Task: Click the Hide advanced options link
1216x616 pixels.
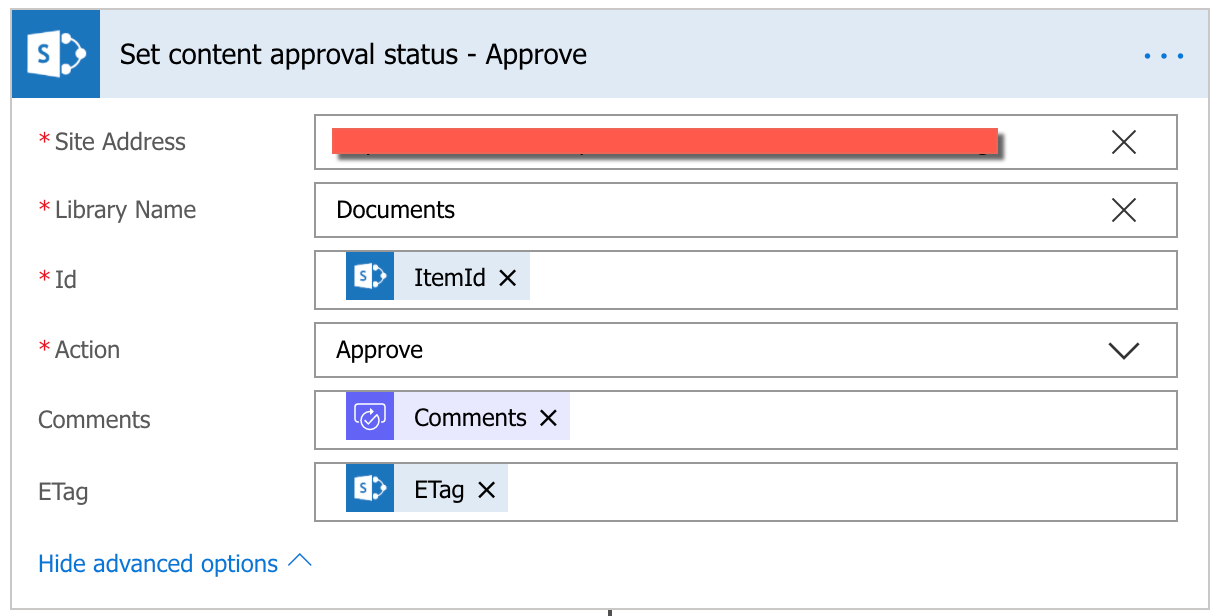Action: tap(157, 563)
